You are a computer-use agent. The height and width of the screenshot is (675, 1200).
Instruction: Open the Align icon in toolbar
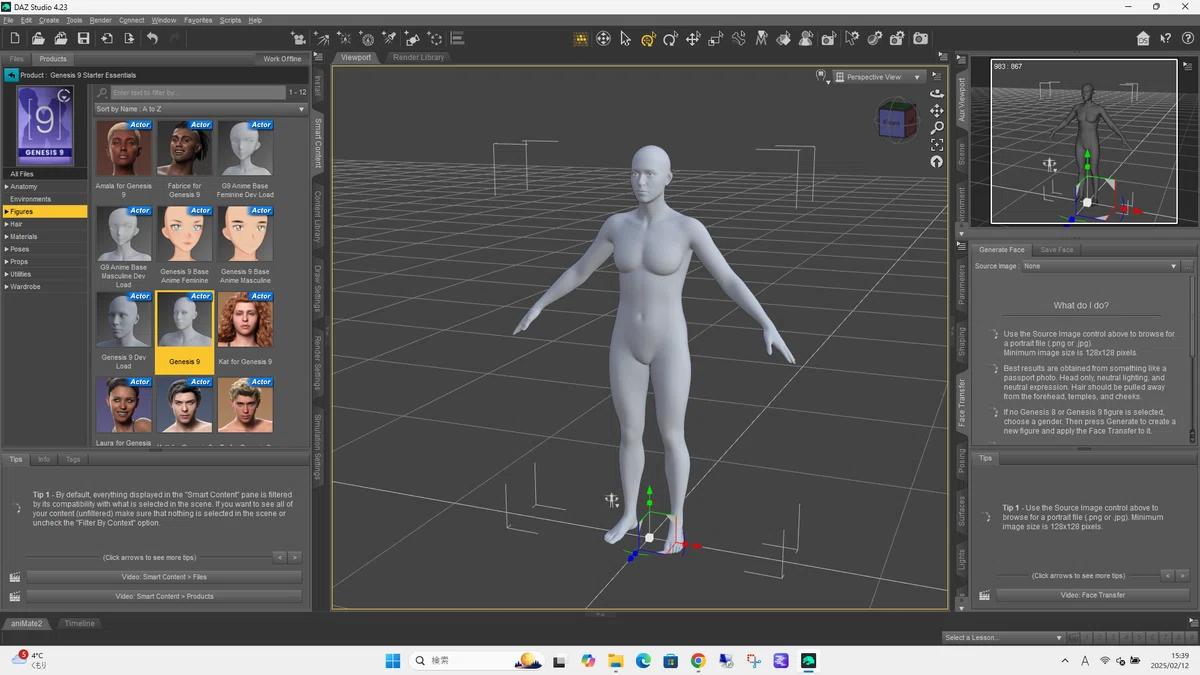(x=457, y=38)
